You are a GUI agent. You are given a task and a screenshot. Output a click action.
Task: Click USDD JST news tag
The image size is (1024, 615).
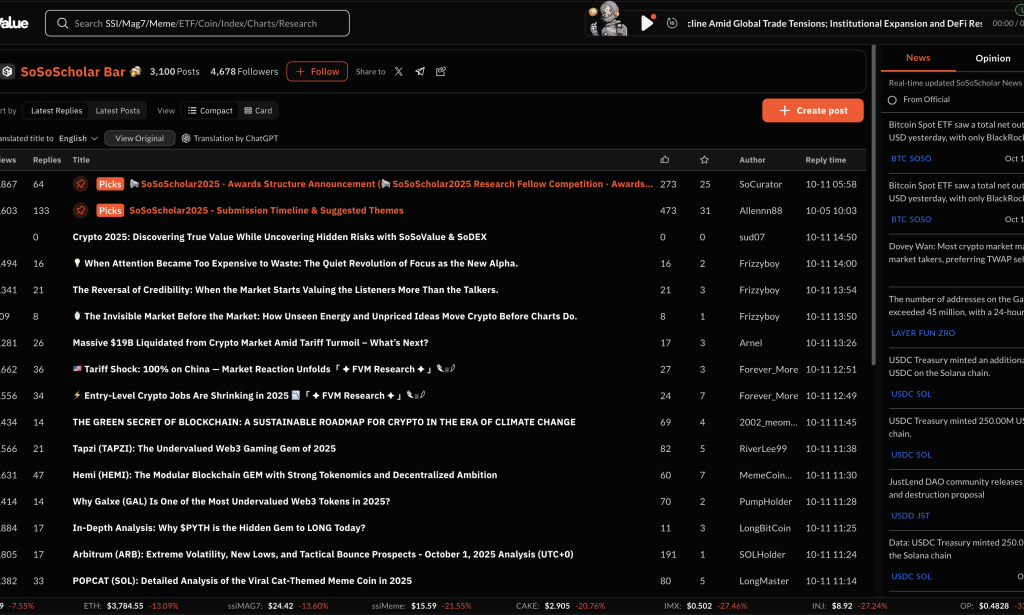[910, 516]
